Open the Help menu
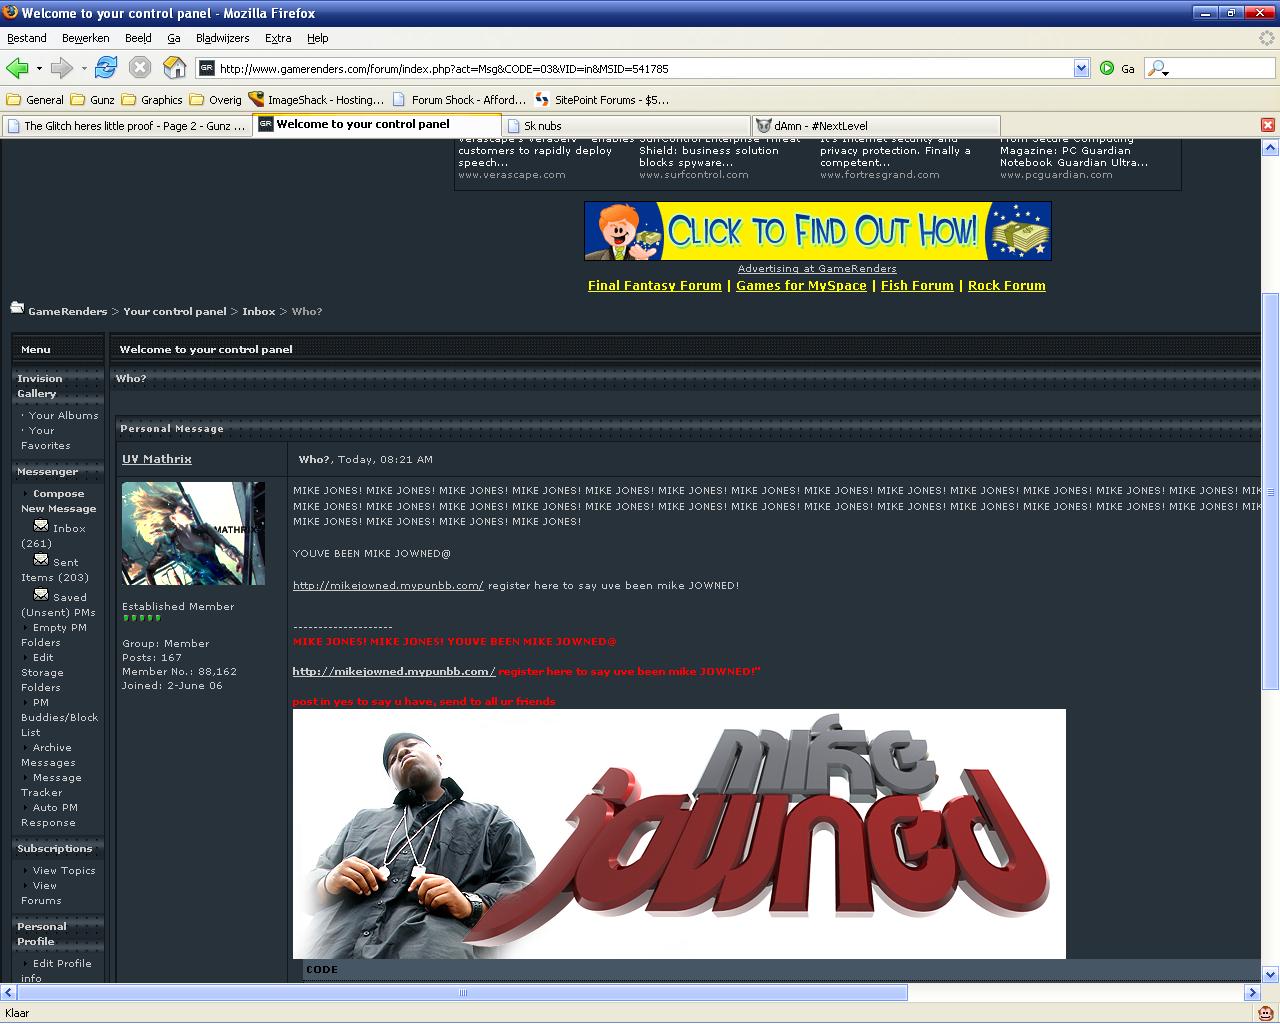The image size is (1280, 1024). 318,38
